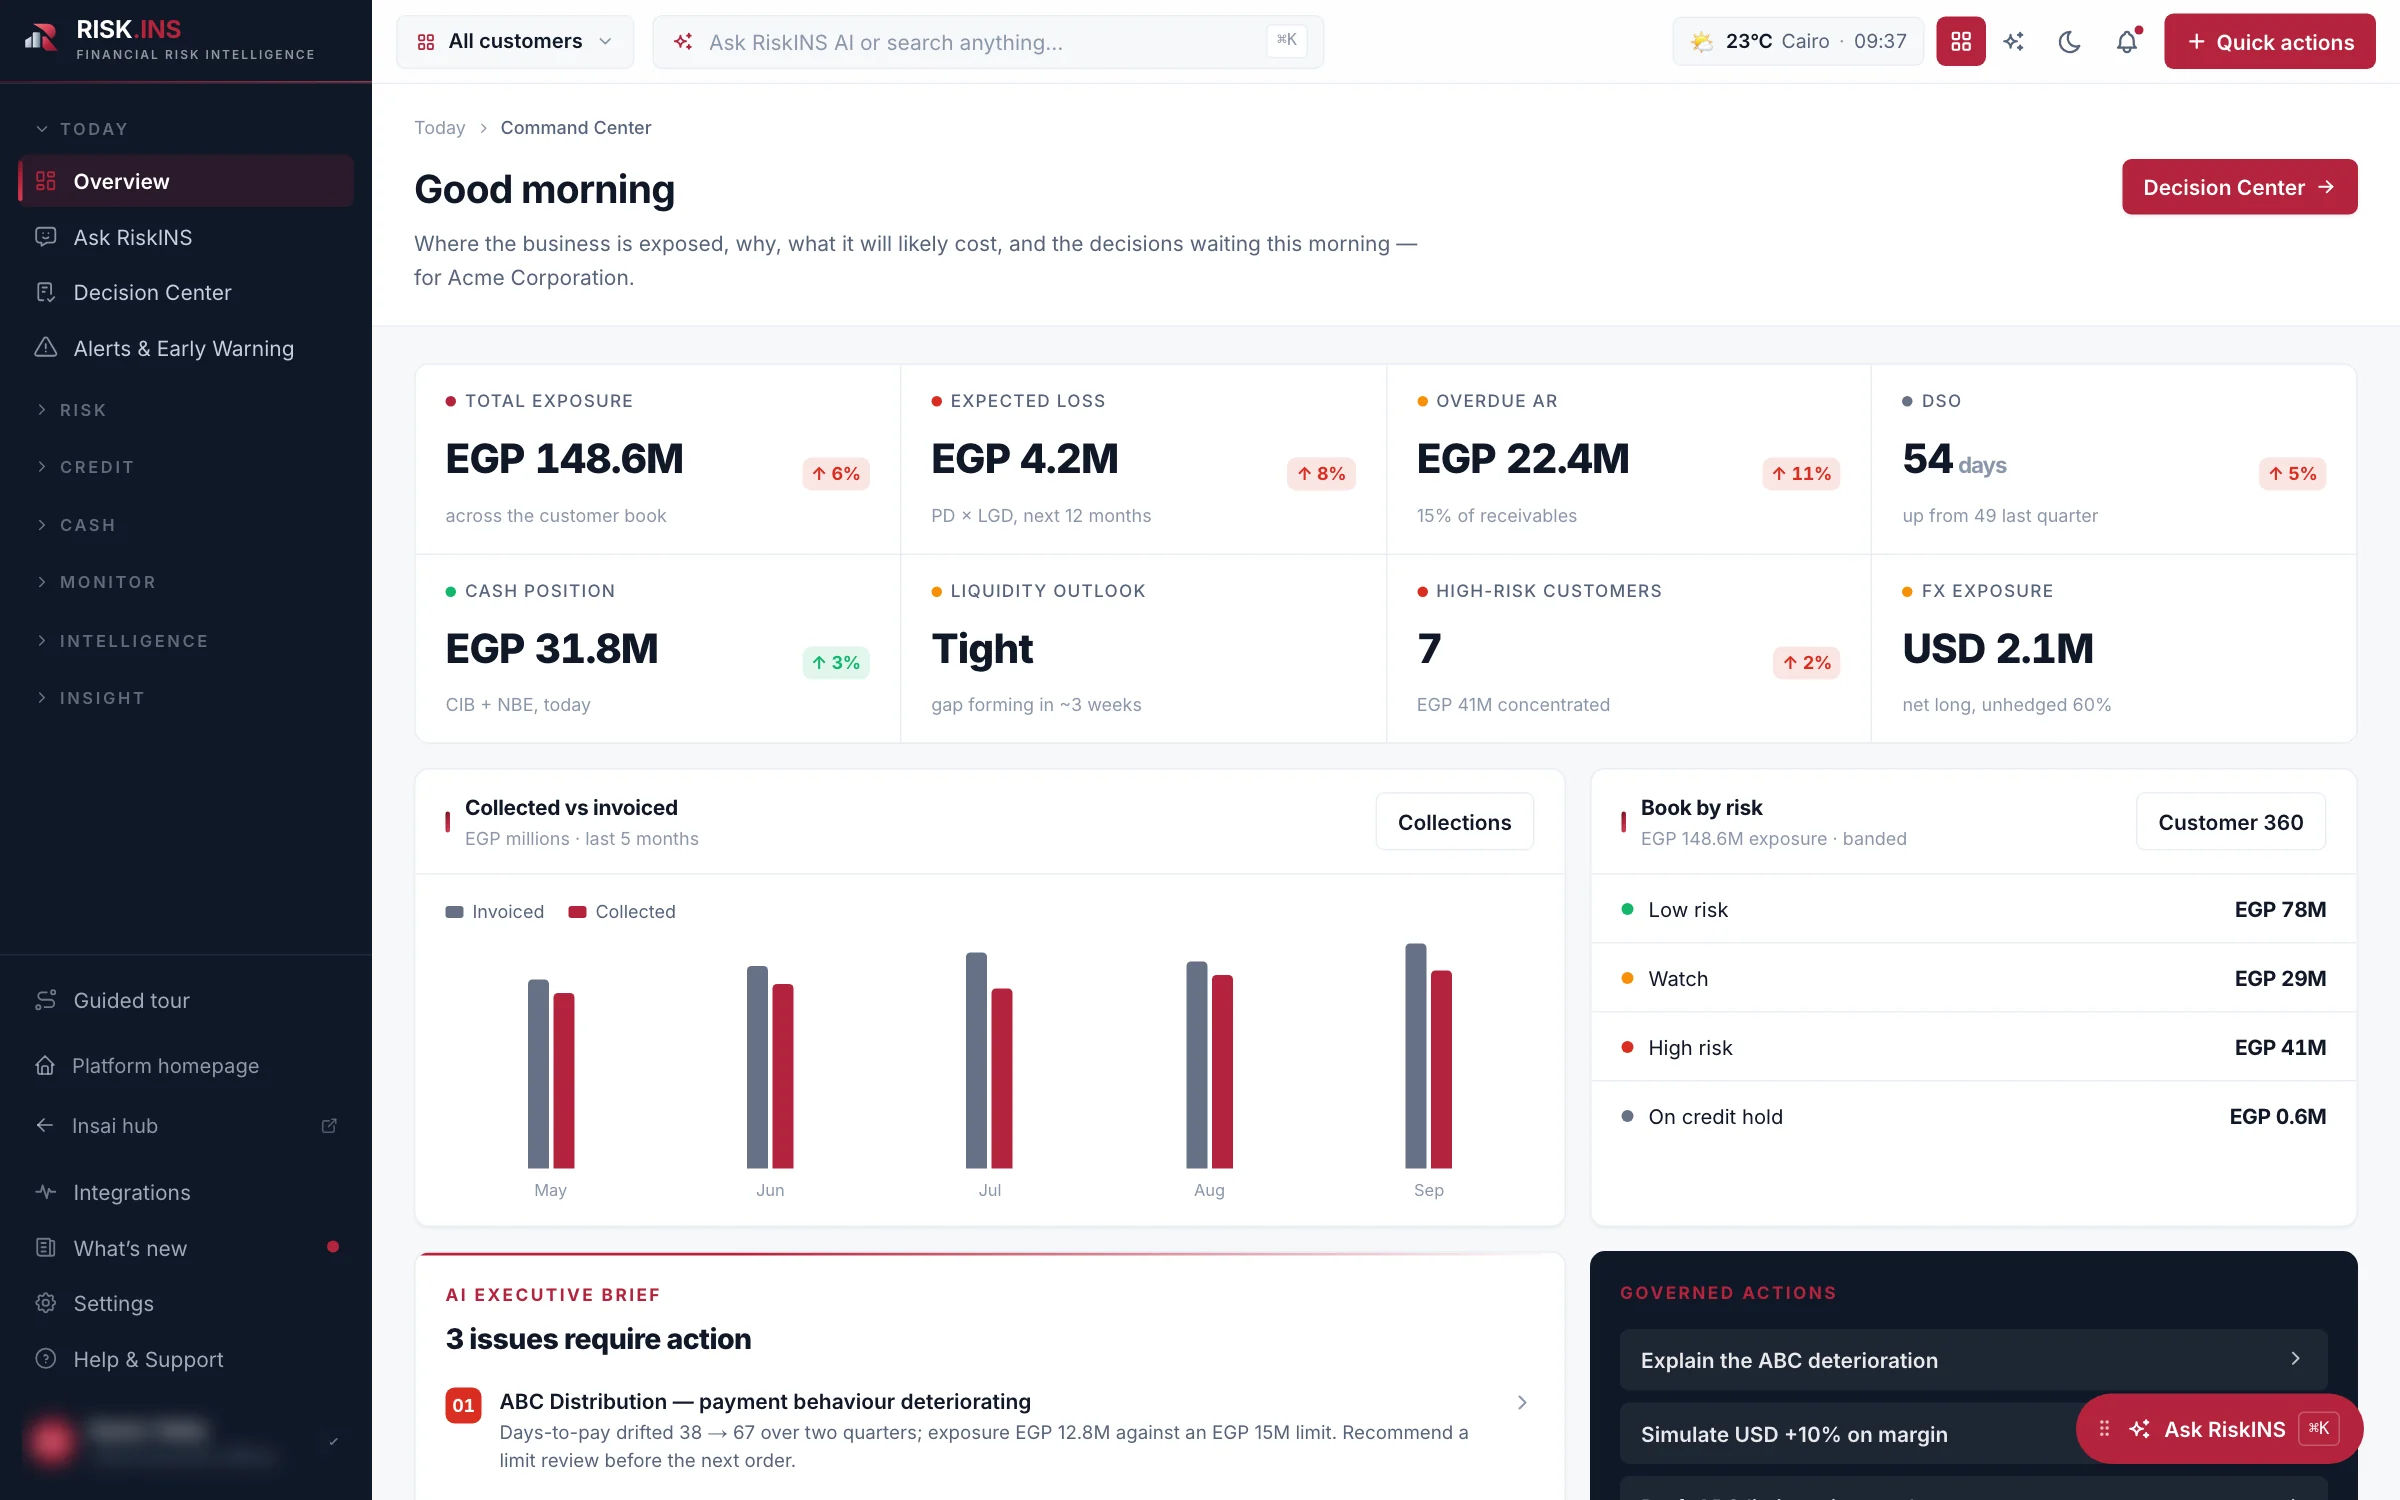Open Integrations in sidebar
This screenshot has width=2400, height=1500.
point(186,1192)
